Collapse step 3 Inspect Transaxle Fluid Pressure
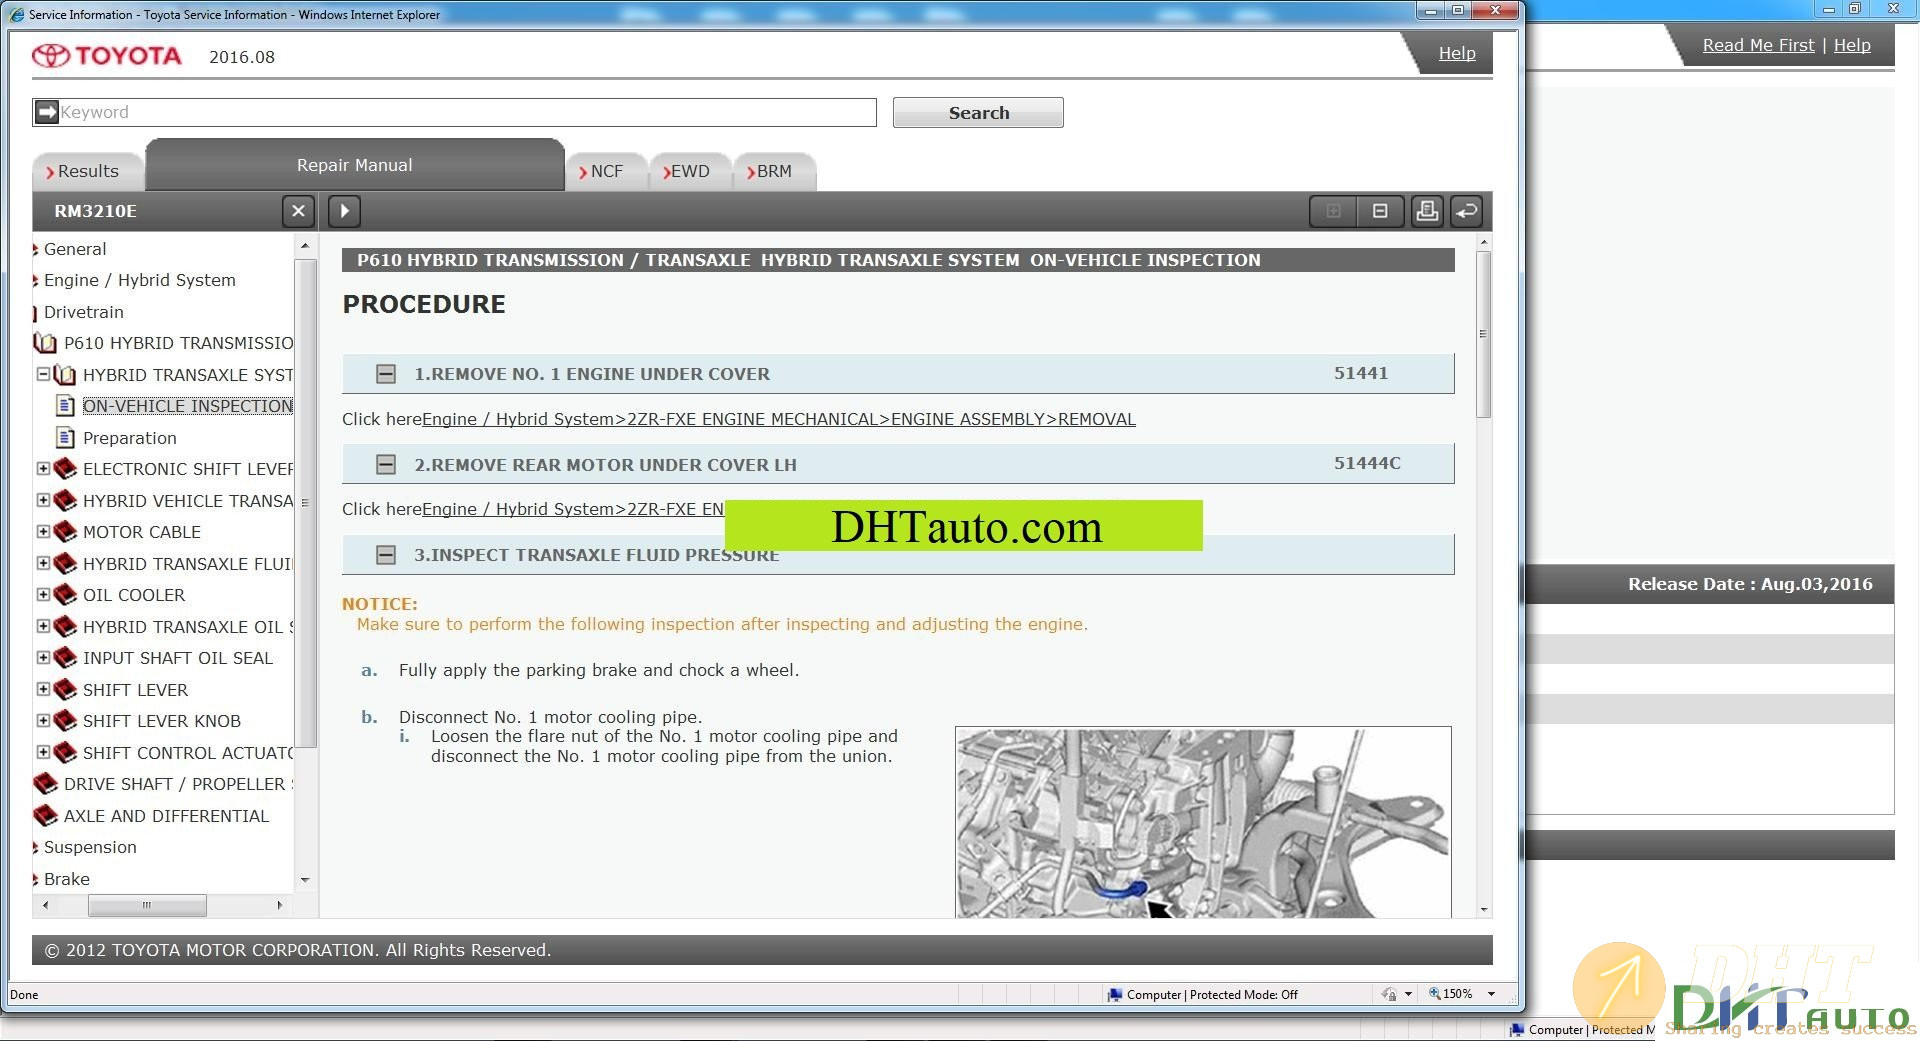Image resolution: width=1920 pixels, height=1041 pixels. [x=386, y=555]
